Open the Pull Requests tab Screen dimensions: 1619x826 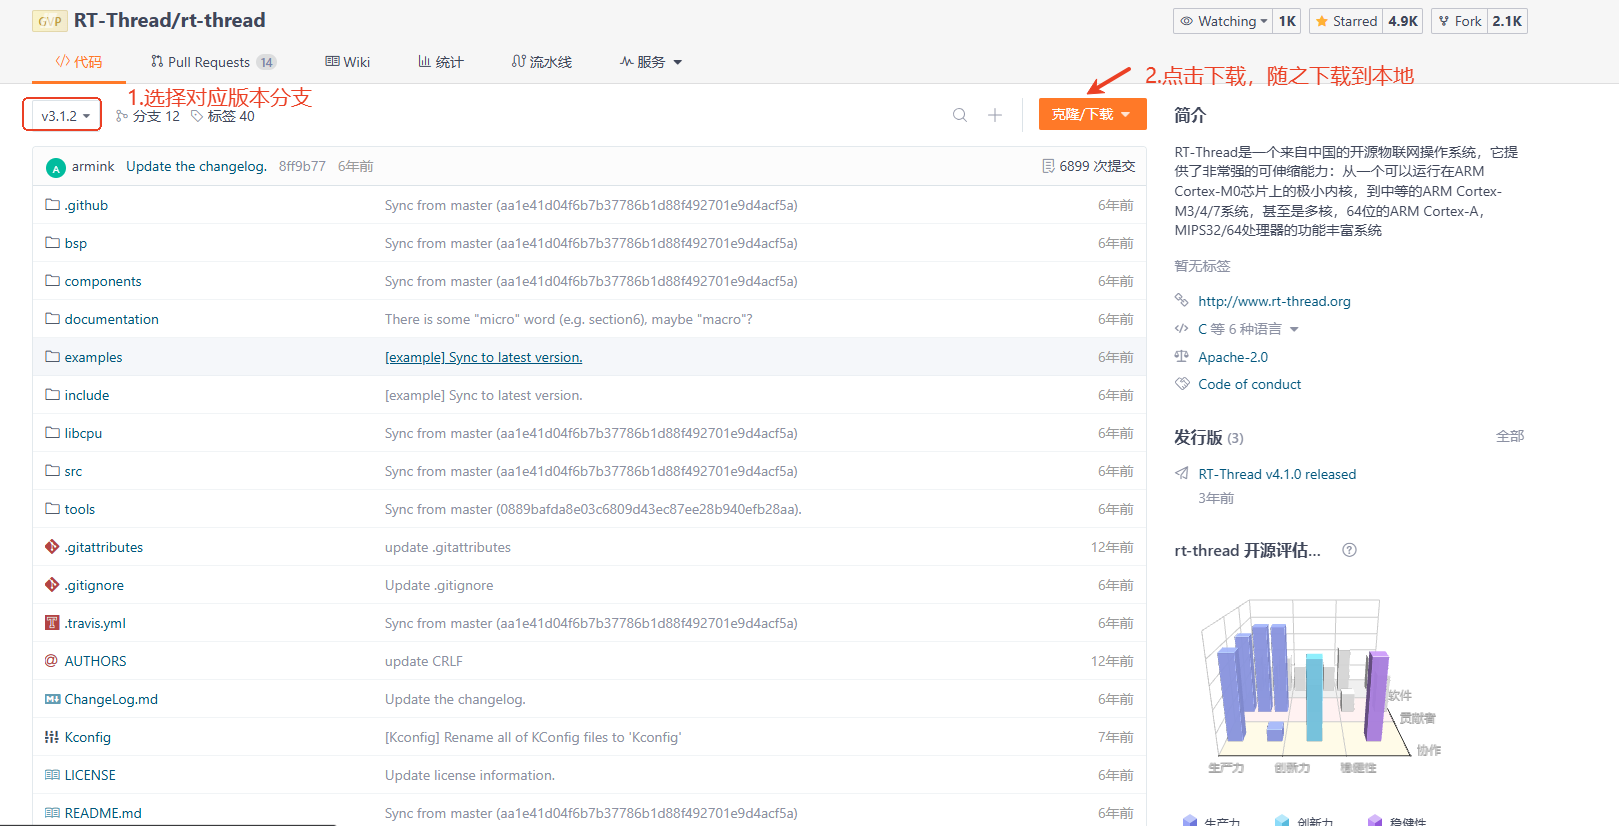(x=213, y=62)
